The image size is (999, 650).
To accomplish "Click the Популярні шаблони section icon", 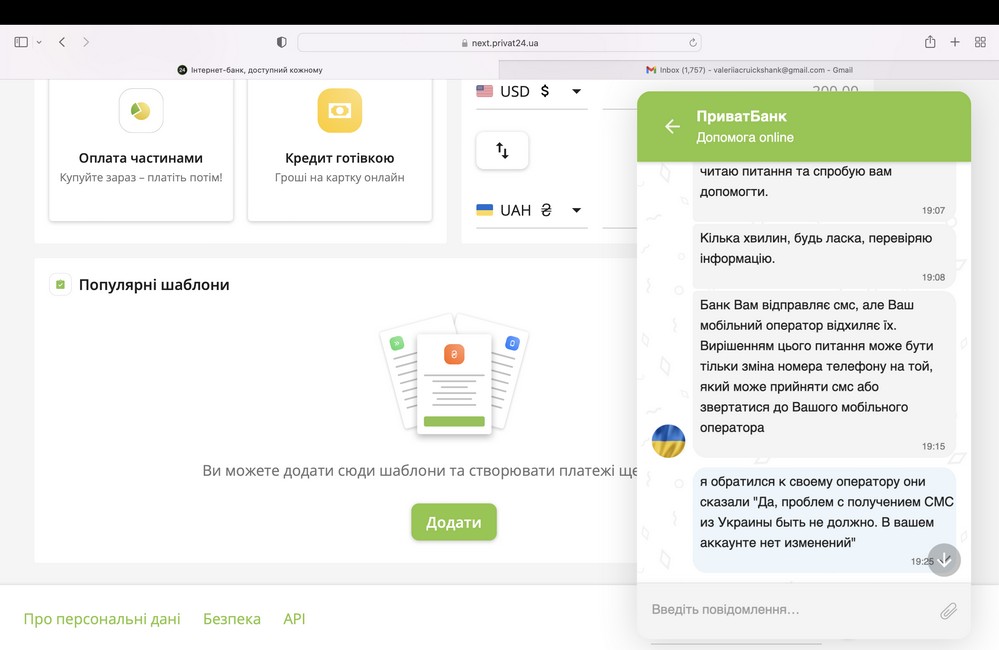I will click(61, 284).
